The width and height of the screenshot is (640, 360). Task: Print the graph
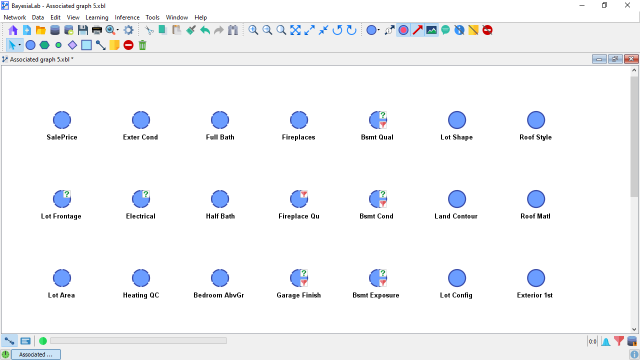click(97, 30)
